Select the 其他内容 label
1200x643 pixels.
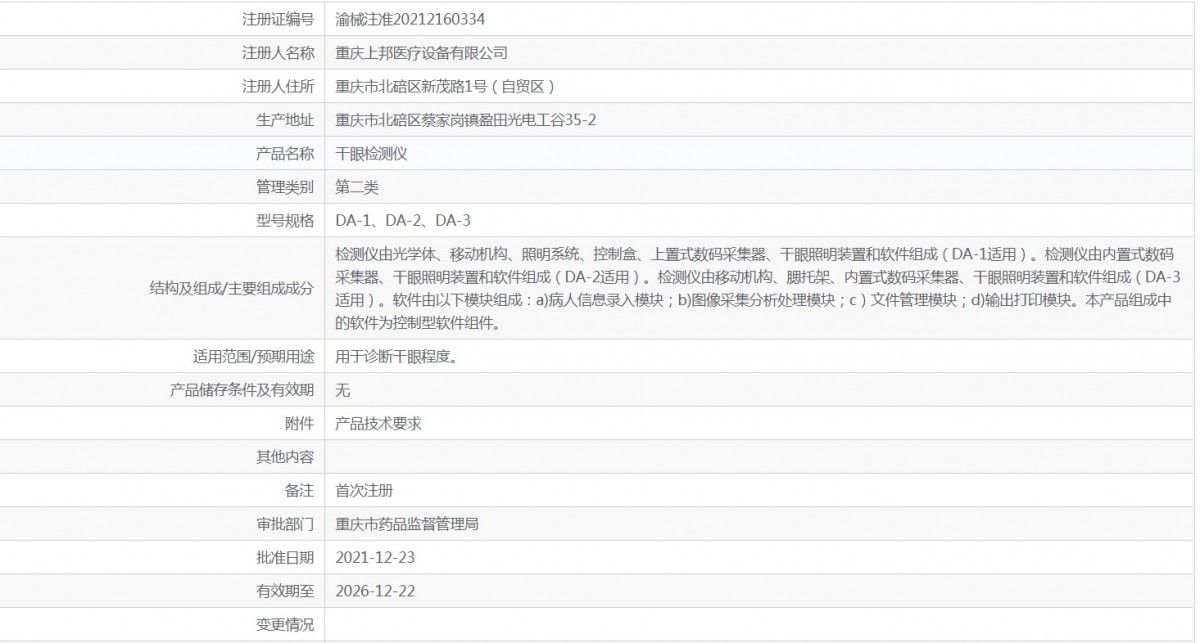tap(285, 457)
